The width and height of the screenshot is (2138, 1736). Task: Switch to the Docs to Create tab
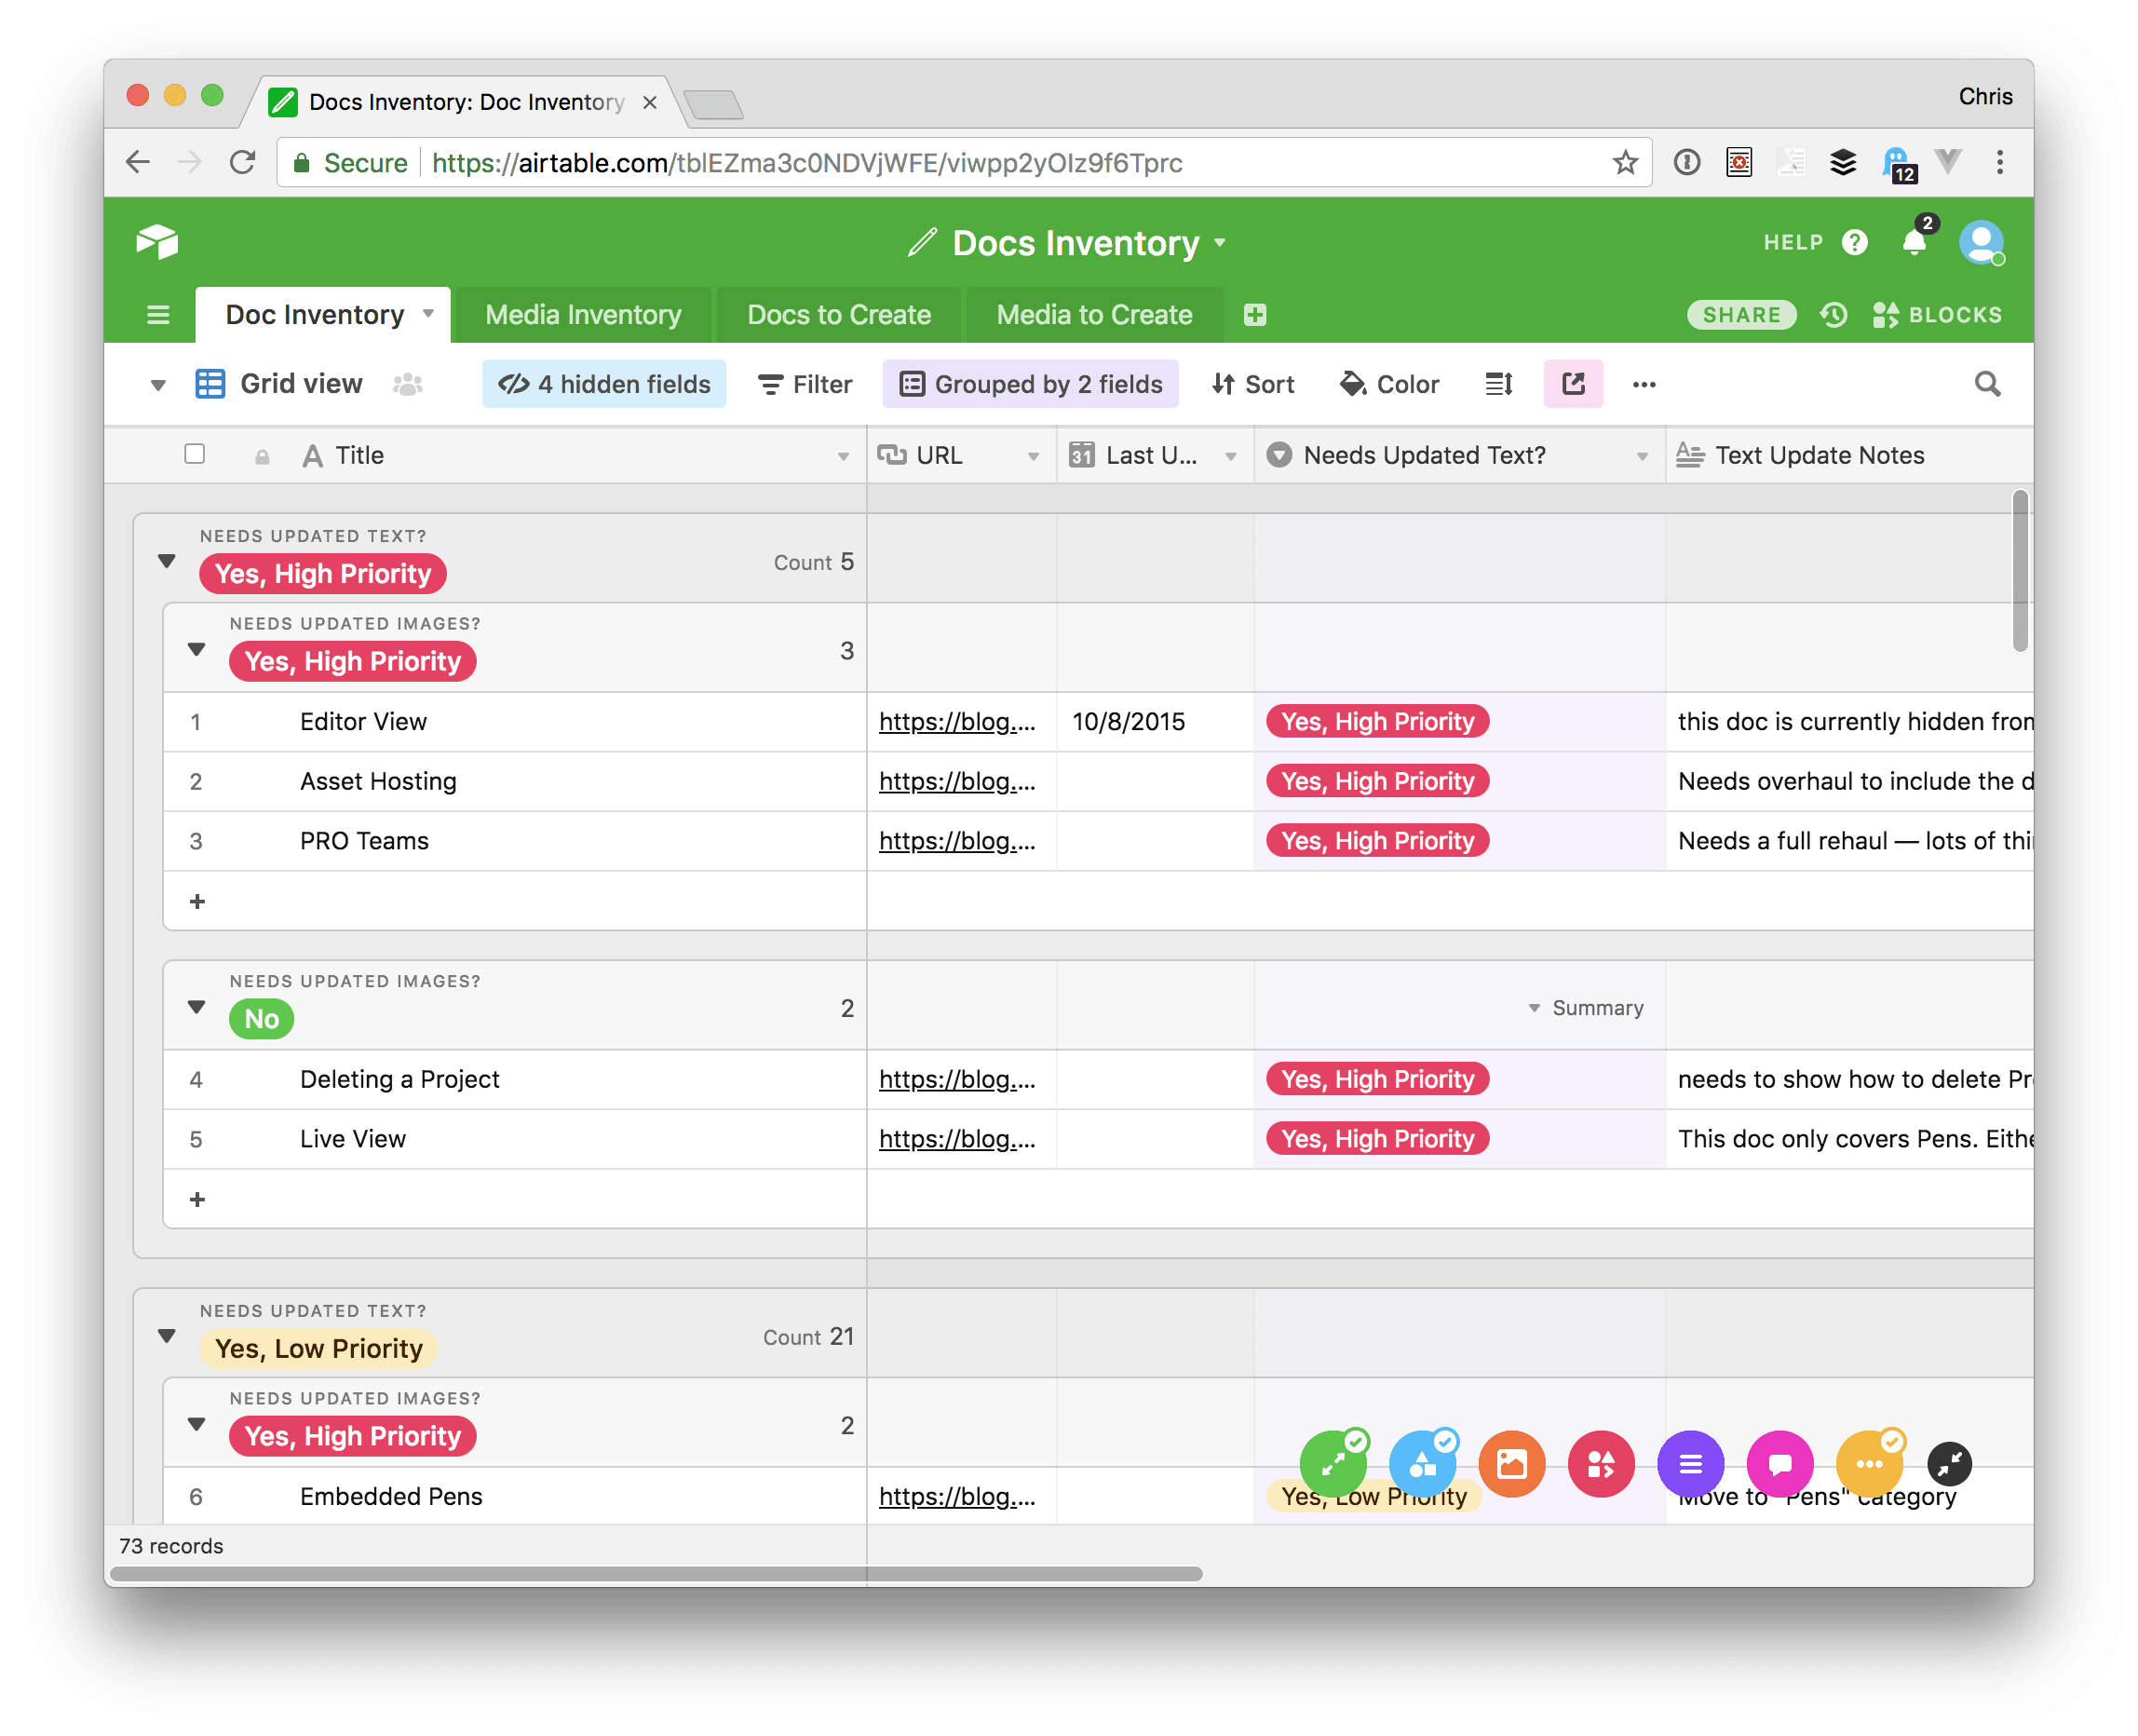pos(838,315)
